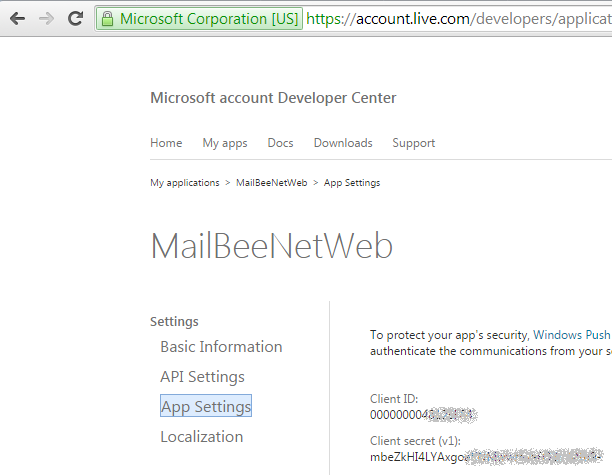The image size is (612, 475).
Task: Open the Support navigation link
Action: coord(414,144)
